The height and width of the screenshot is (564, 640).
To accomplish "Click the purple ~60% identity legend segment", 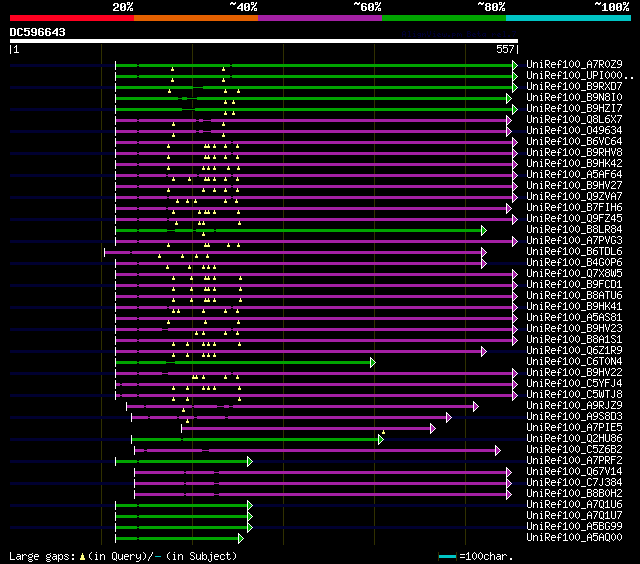I will [320, 18].
